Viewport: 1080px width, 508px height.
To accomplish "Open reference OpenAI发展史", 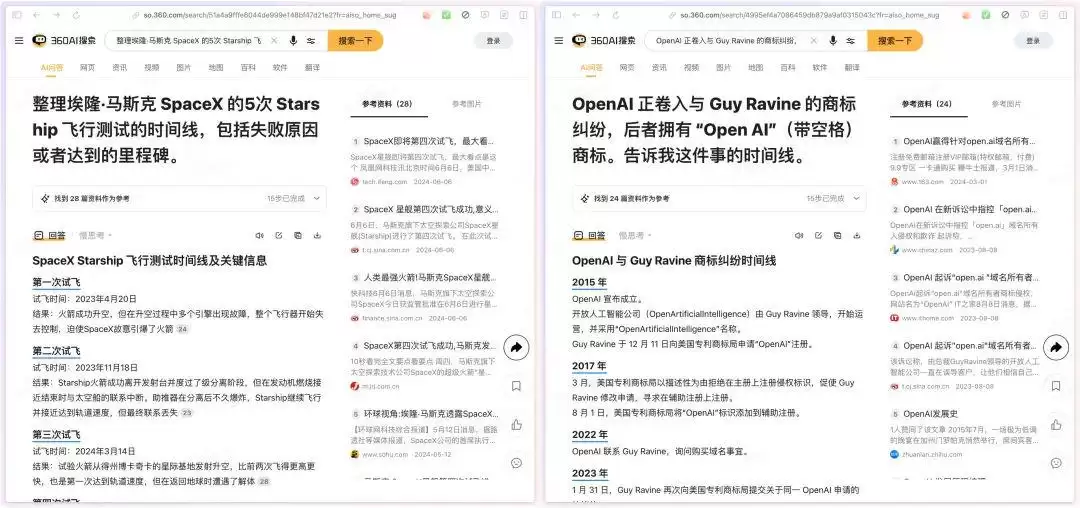I will (x=931, y=414).
